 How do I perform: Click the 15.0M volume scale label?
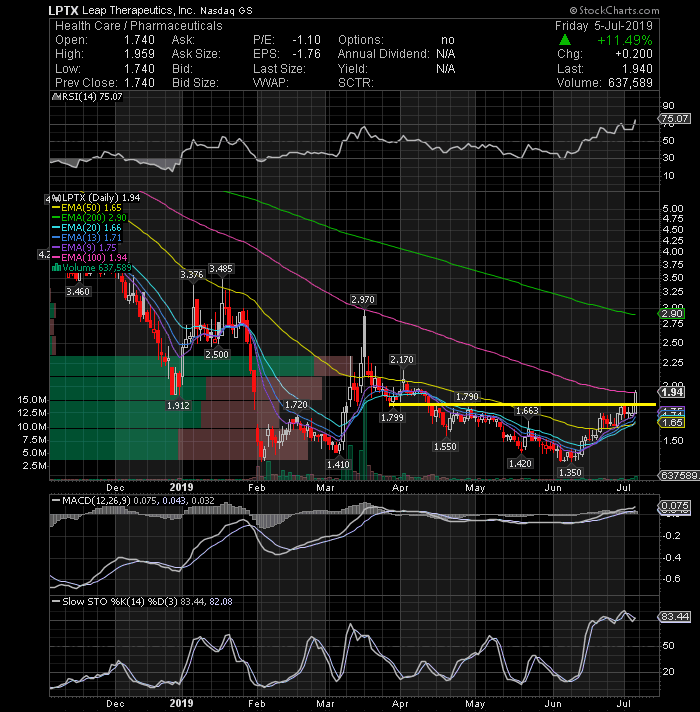tap(32, 400)
